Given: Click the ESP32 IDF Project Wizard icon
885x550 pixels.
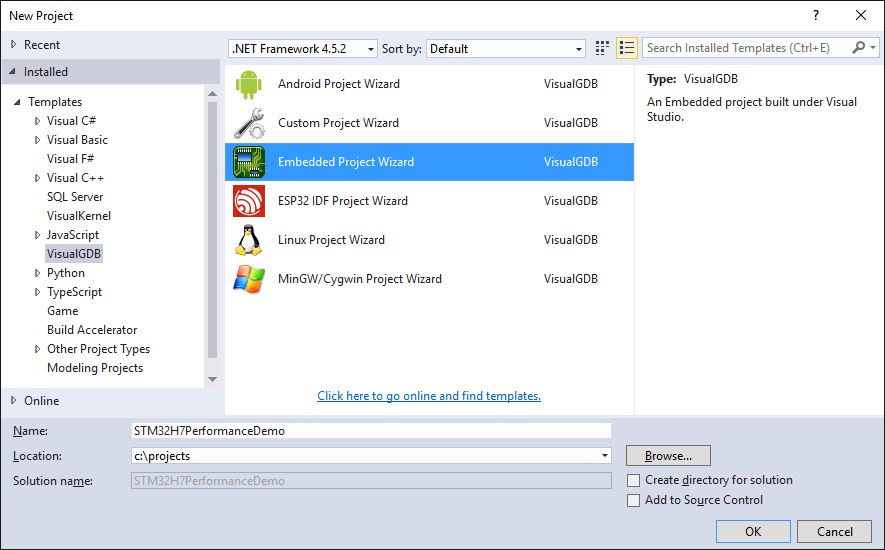Looking at the screenshot, I should point(249,201).
